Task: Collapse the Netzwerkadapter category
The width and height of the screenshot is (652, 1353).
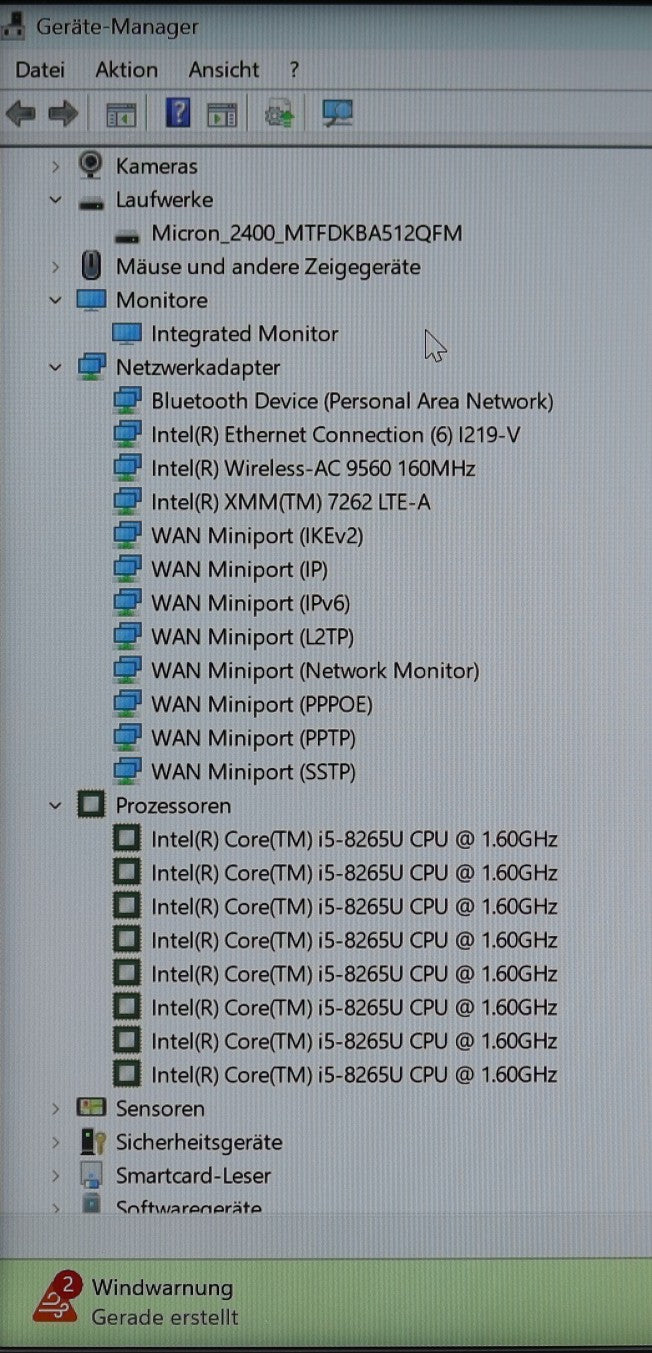Action: pos(56,368)
